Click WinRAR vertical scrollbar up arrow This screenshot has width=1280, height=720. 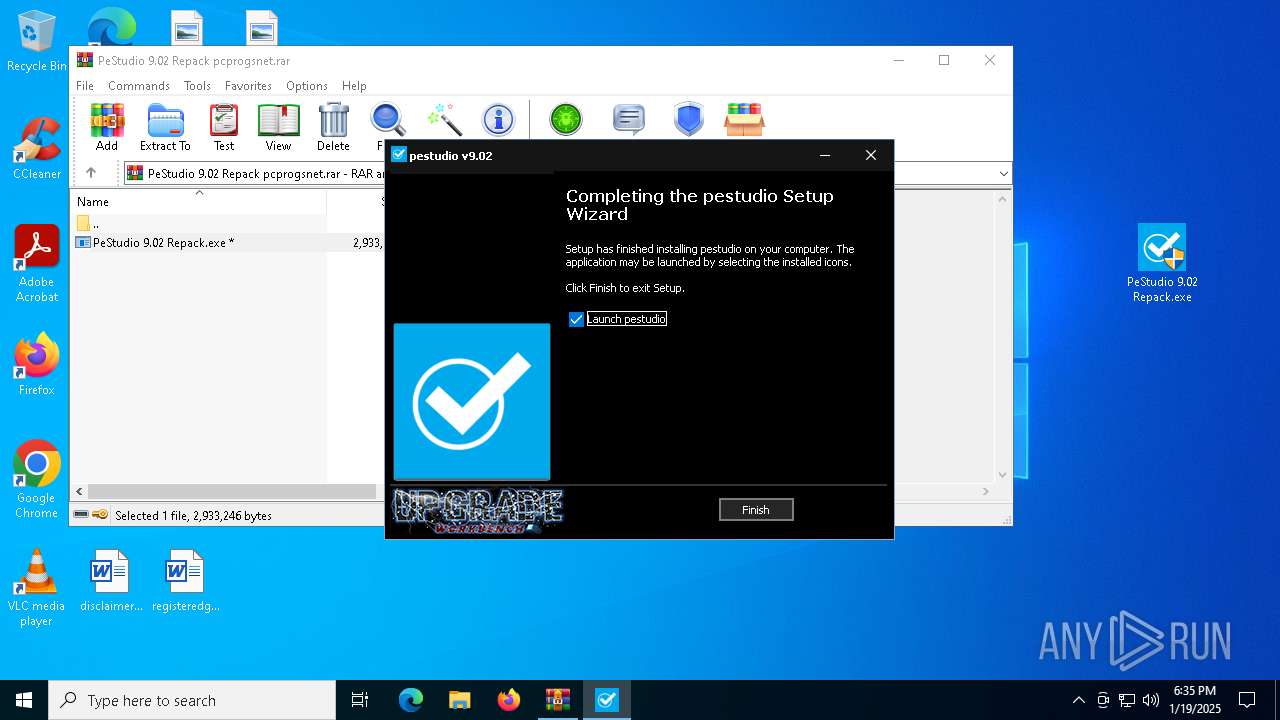[x=1003, y=198]
